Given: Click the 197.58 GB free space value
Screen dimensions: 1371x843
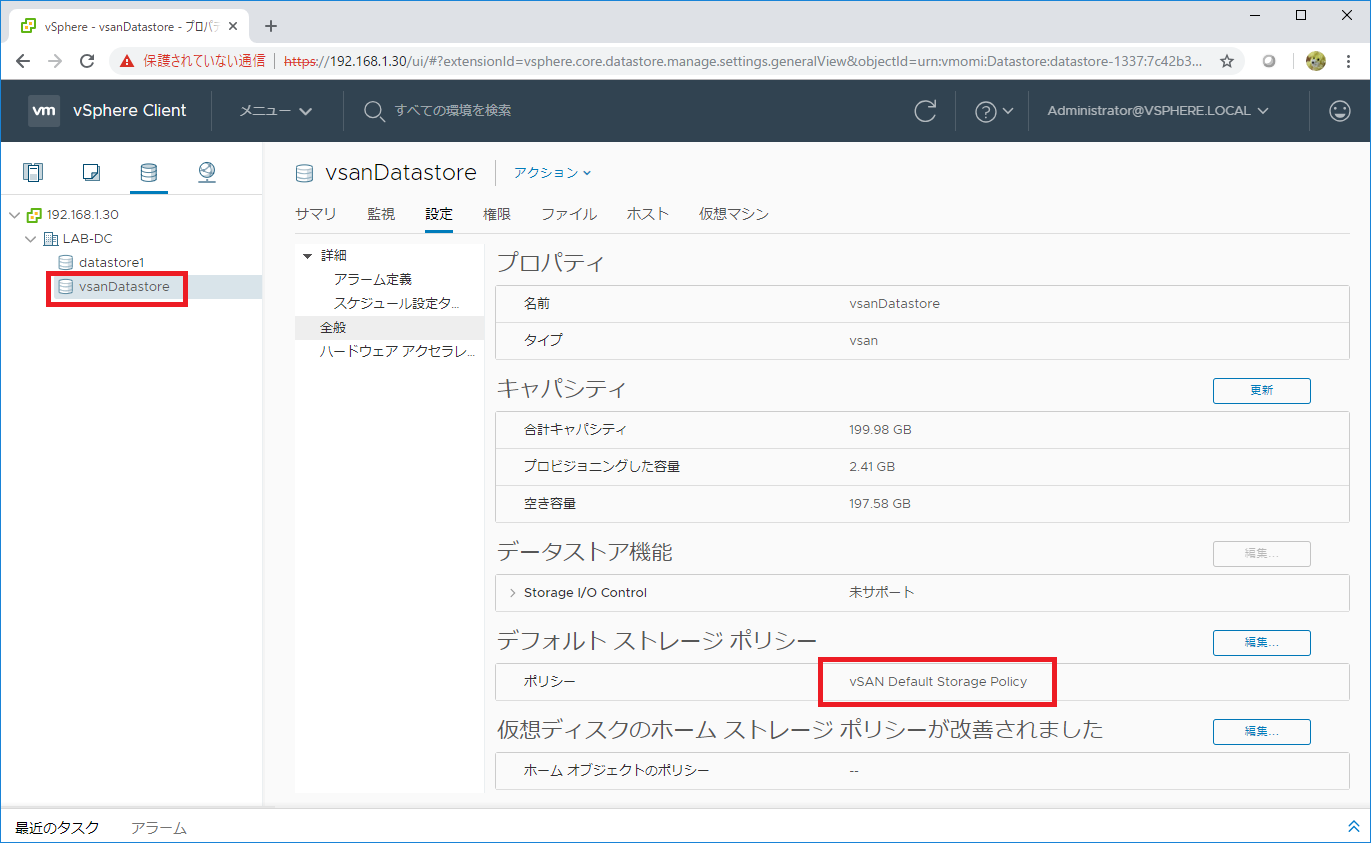Looking at the screenshot, I should point(879,504).
